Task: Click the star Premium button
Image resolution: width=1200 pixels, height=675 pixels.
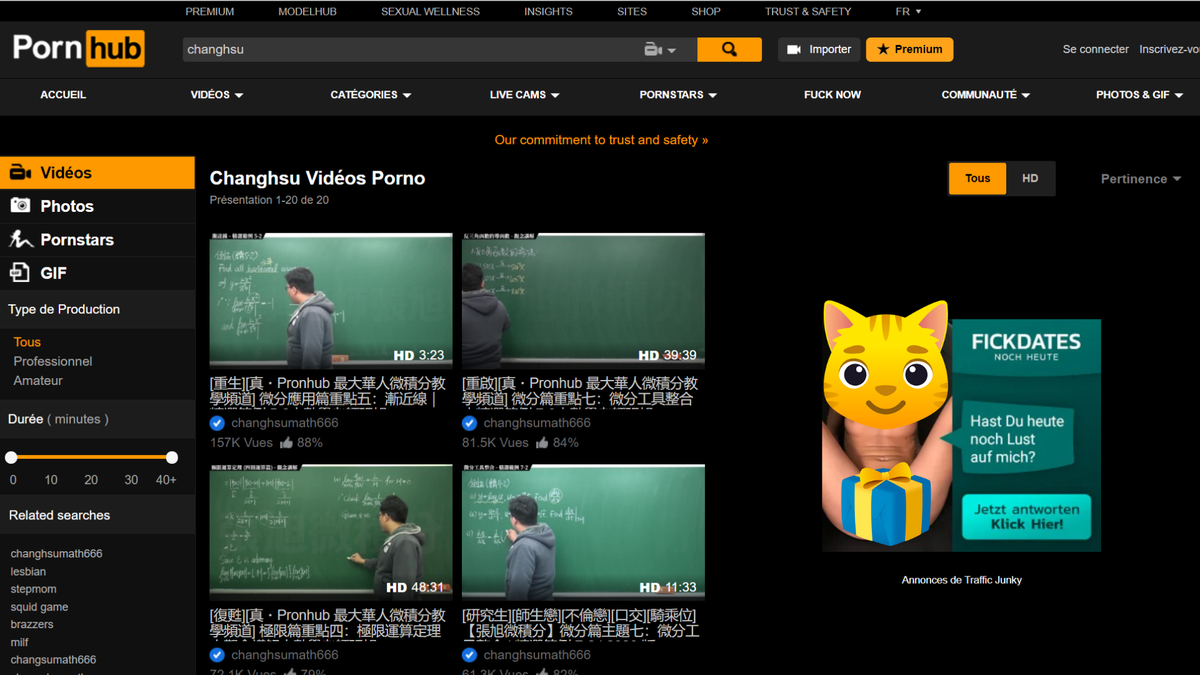Action: tap(910, 49)
